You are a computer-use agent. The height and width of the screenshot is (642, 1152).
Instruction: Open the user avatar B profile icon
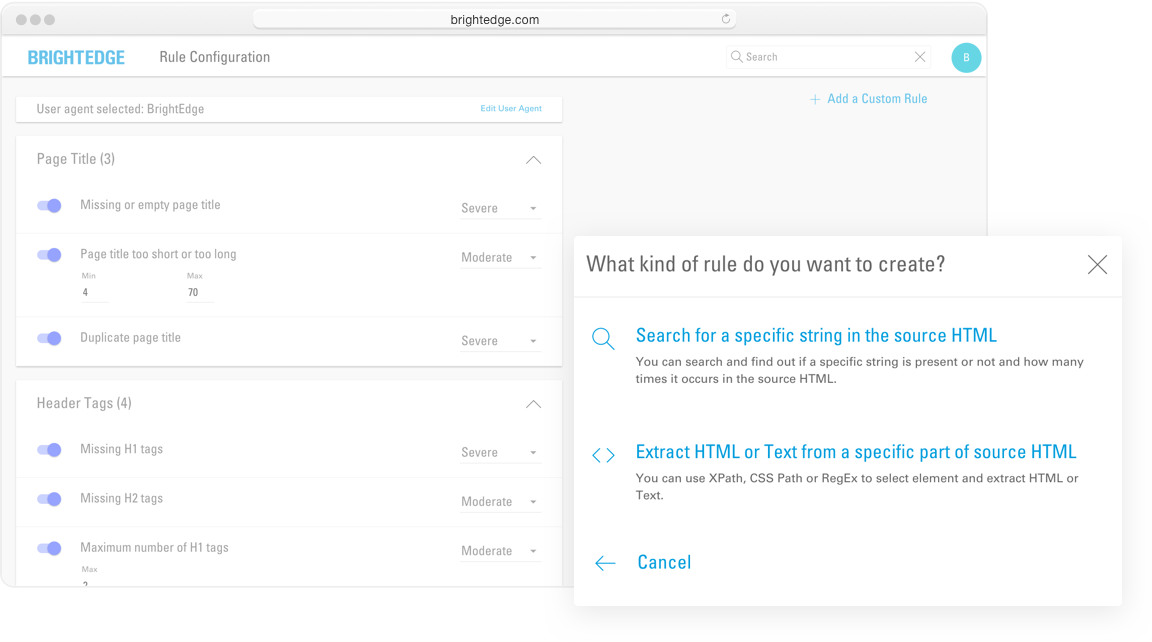[966, 57]
